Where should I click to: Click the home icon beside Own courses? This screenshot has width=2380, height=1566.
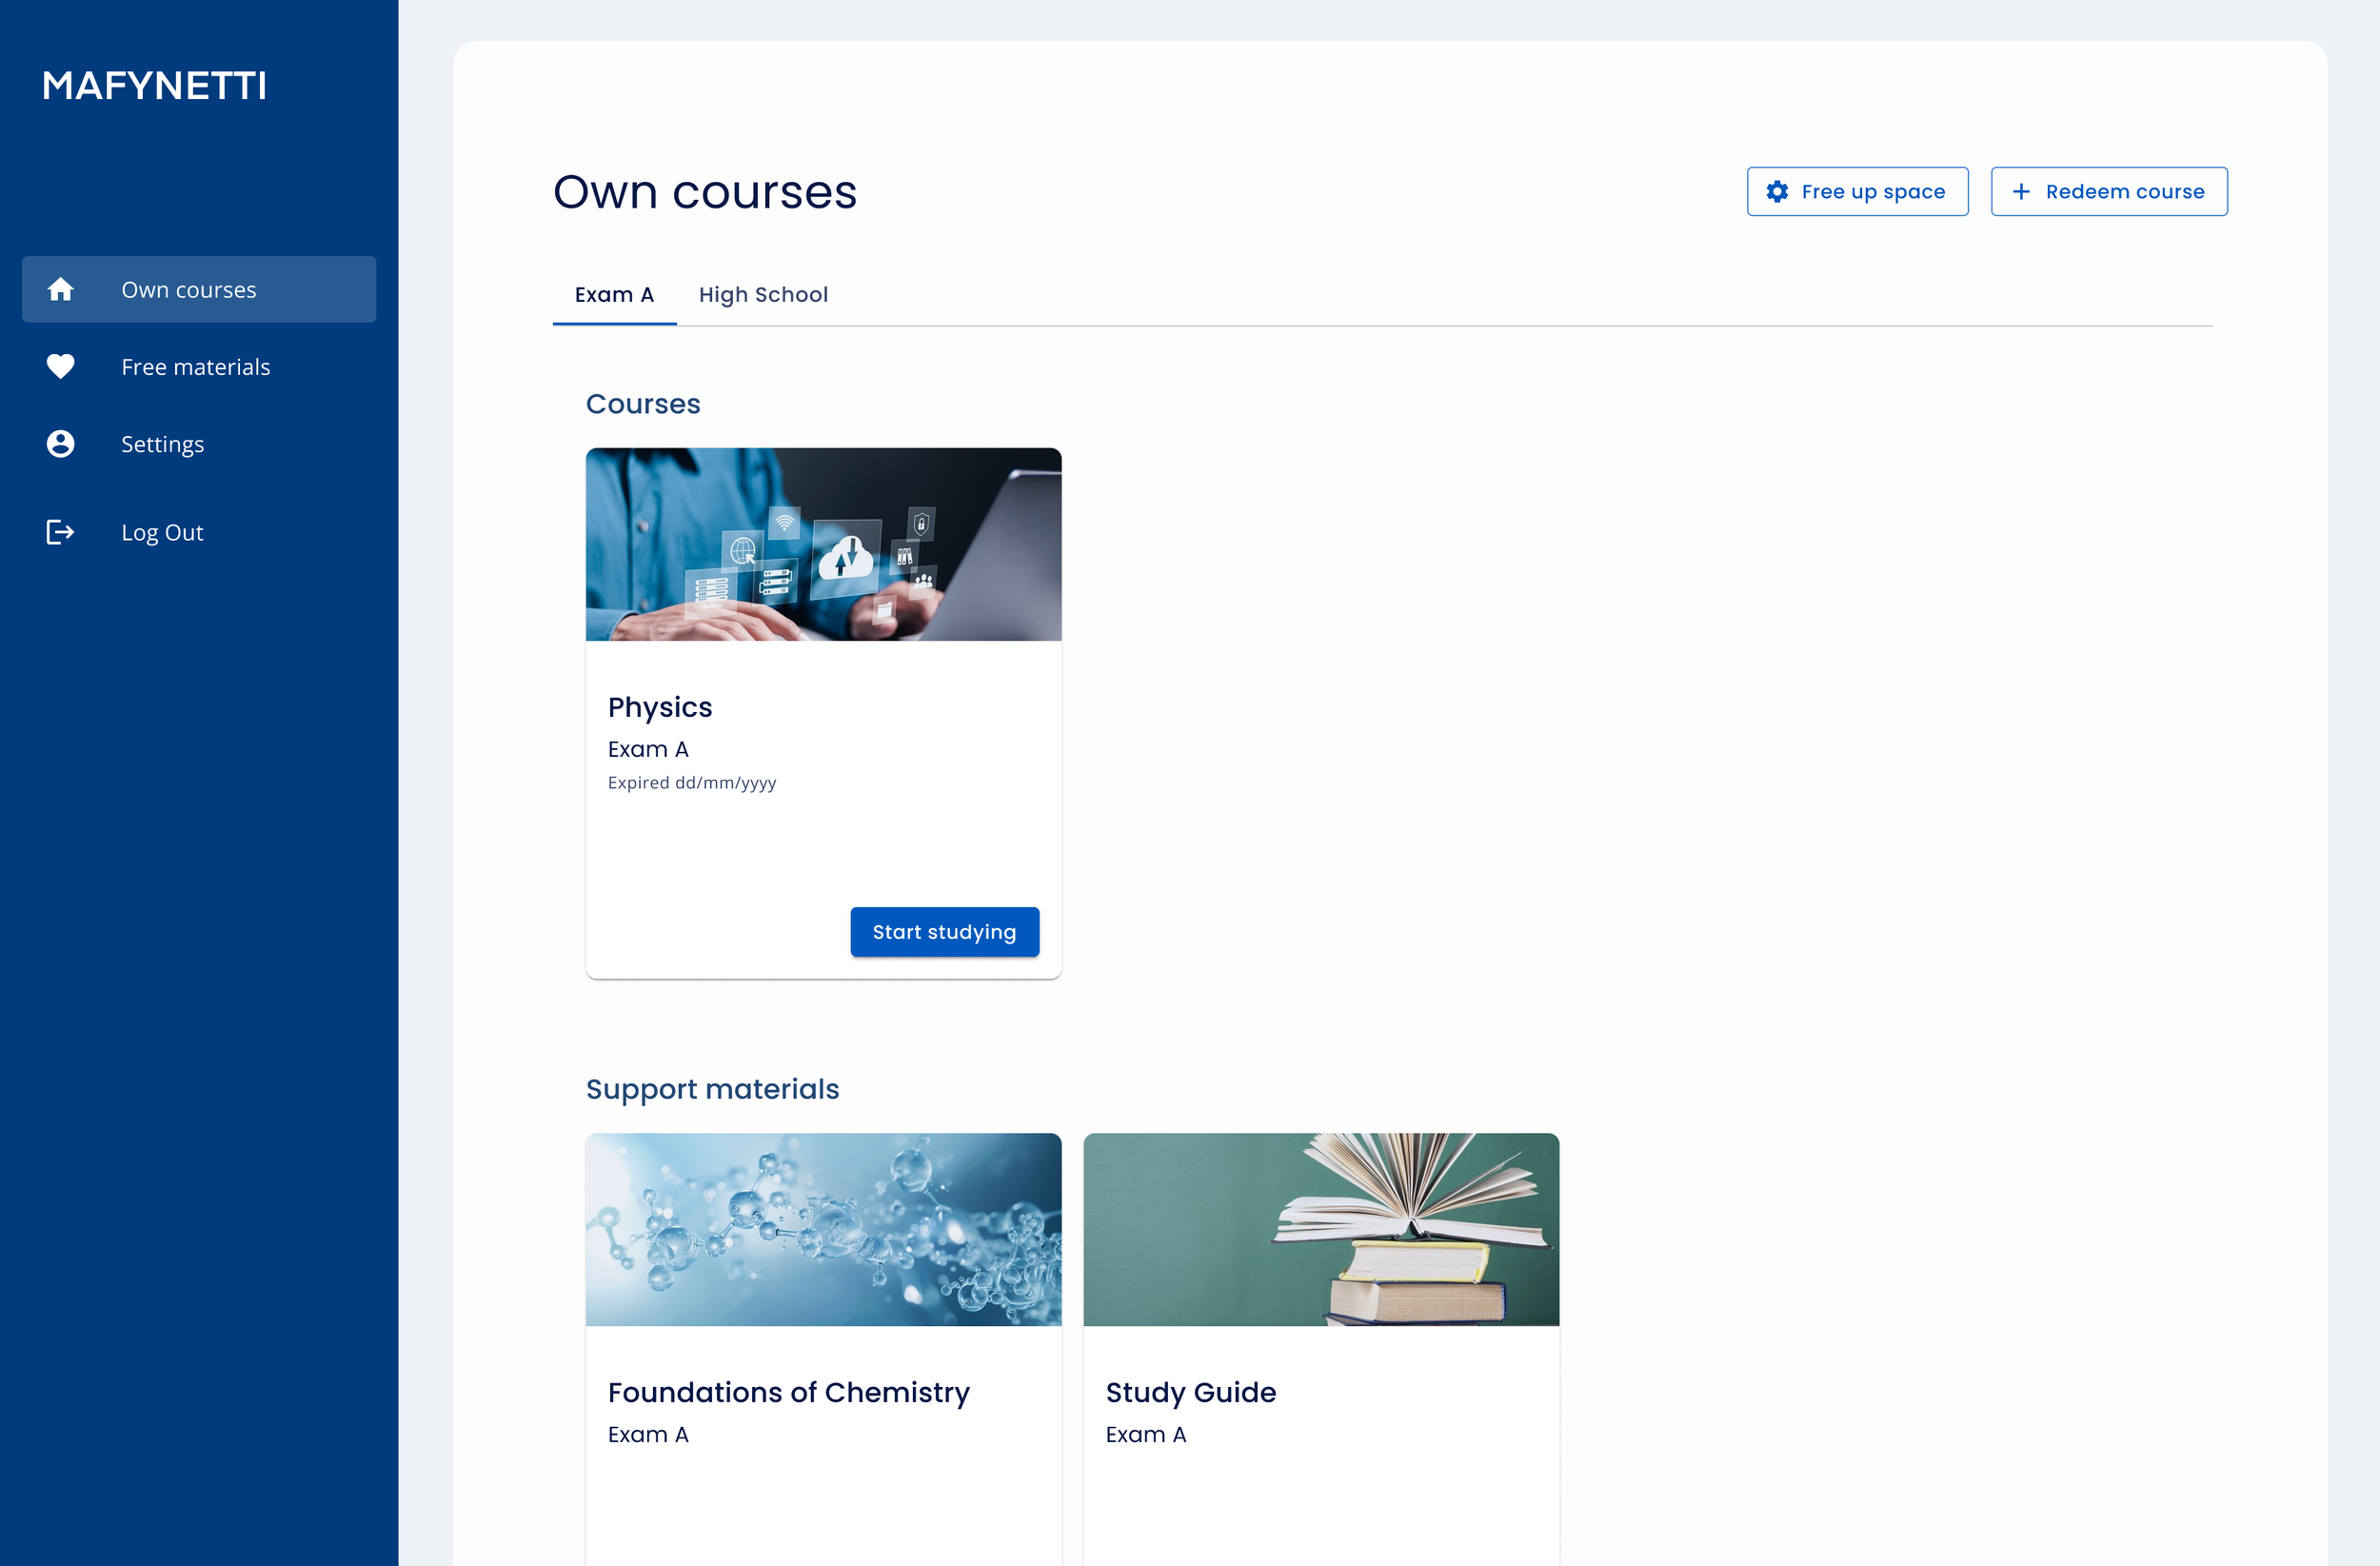tap(60, 289)
